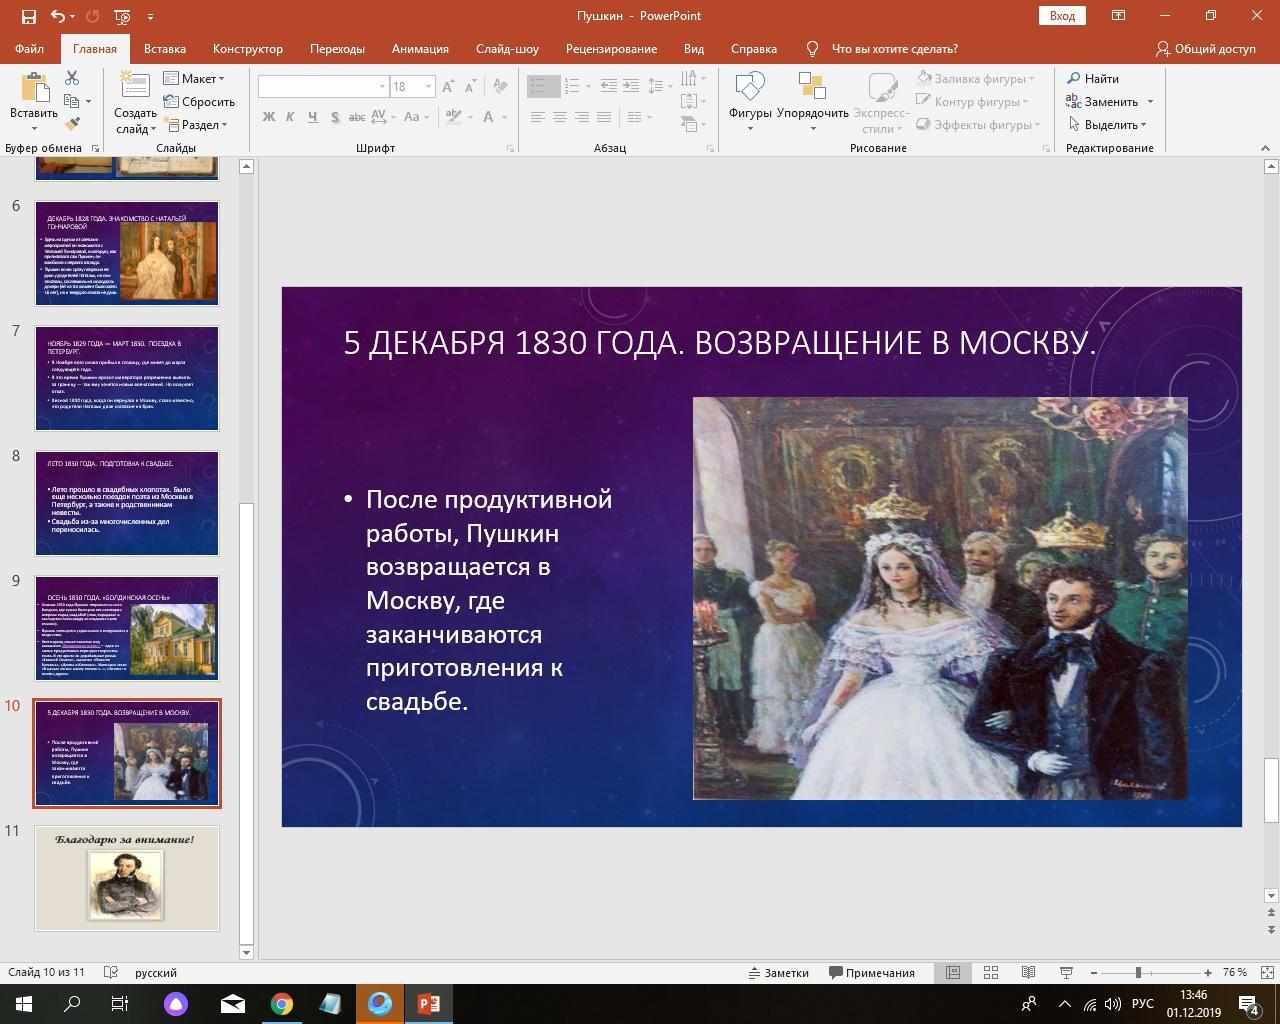Click the Shapes (Фигуры) icon
1280x1024 pixels.
click(749, 87)
